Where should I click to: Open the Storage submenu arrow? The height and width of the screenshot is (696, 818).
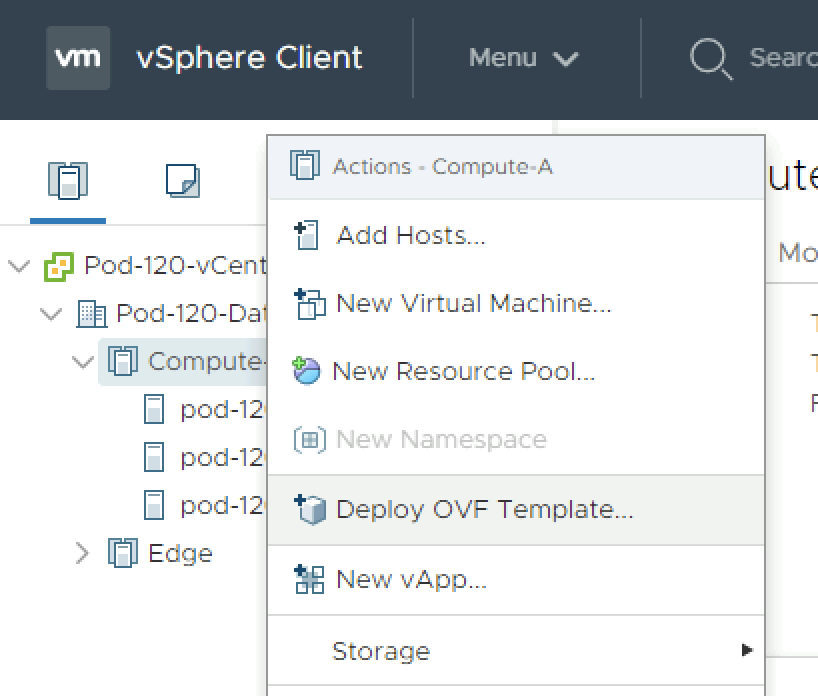(x=746, y=651)
